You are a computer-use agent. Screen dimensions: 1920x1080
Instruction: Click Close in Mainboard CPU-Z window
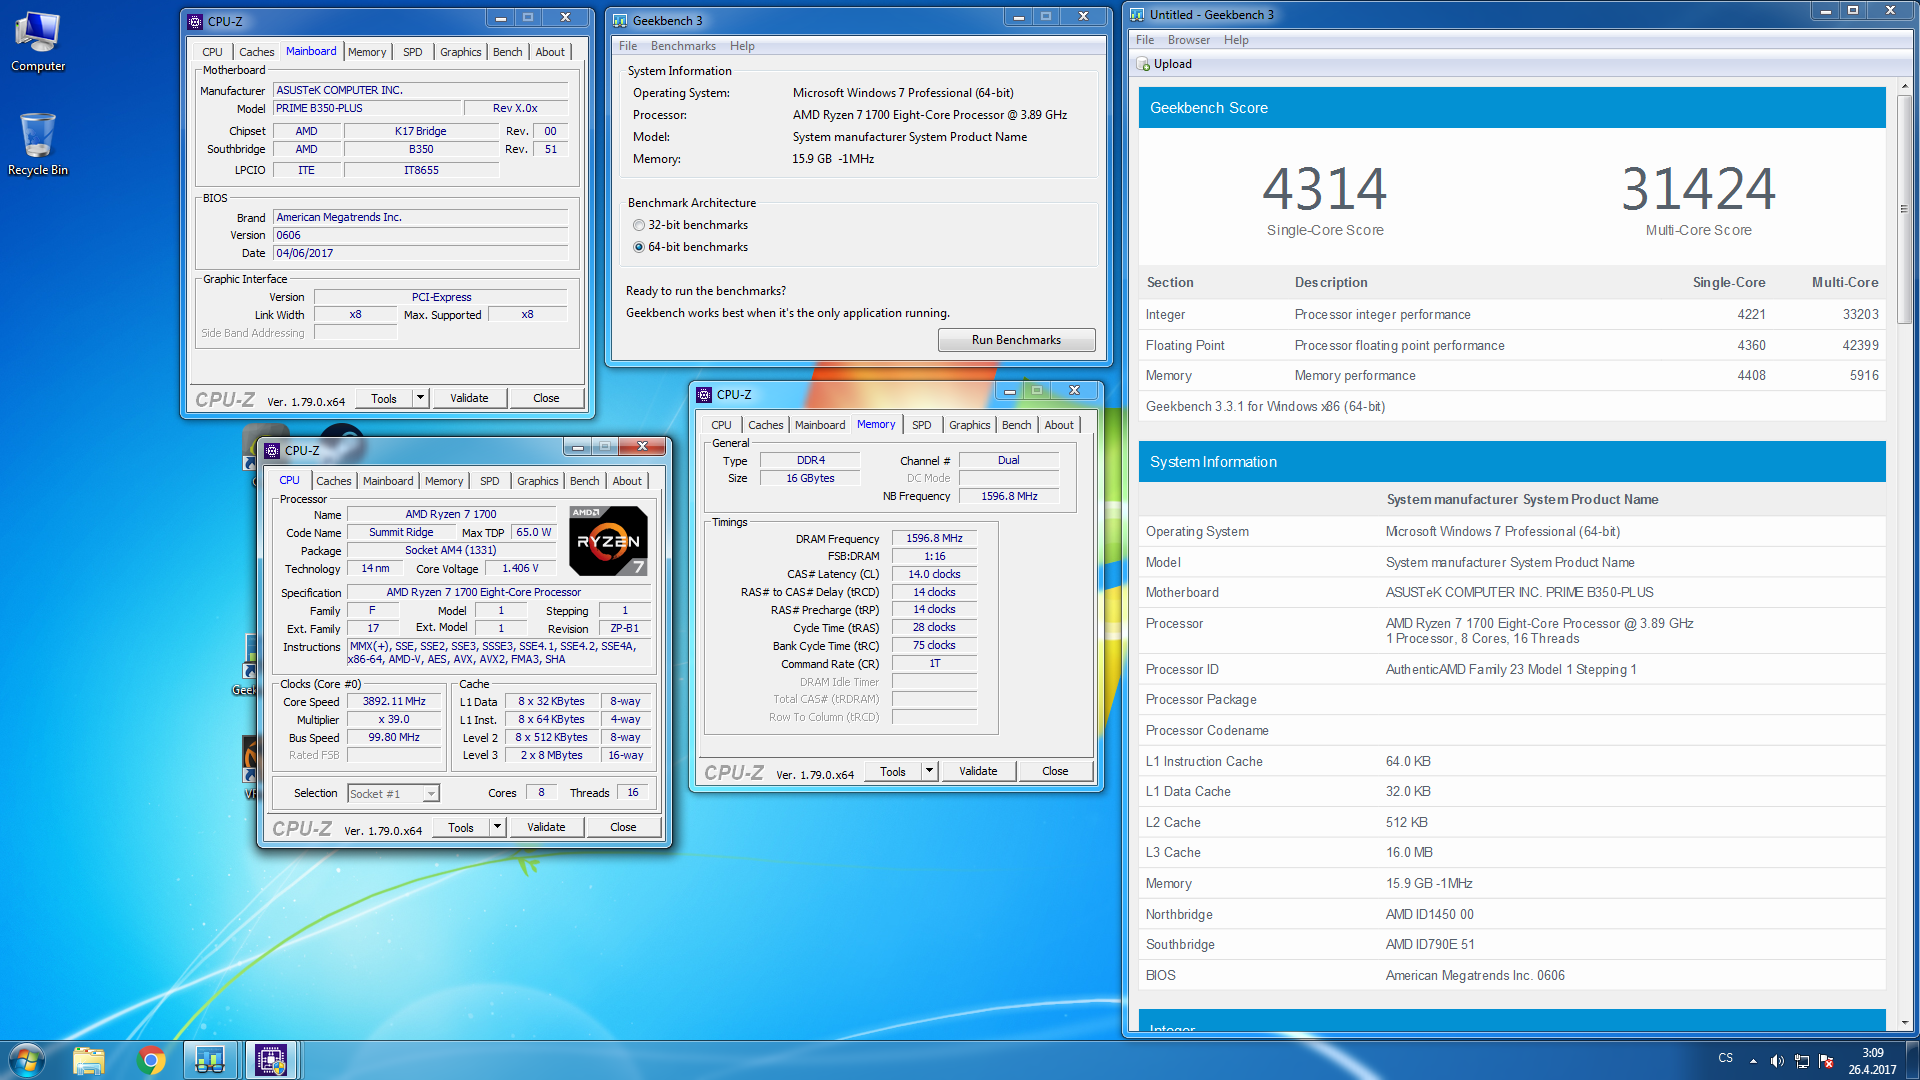click(546, 398)
